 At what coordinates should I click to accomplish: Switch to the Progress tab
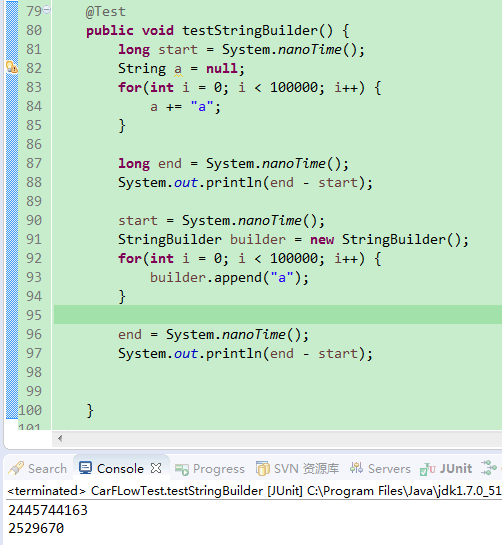point(210,469)
